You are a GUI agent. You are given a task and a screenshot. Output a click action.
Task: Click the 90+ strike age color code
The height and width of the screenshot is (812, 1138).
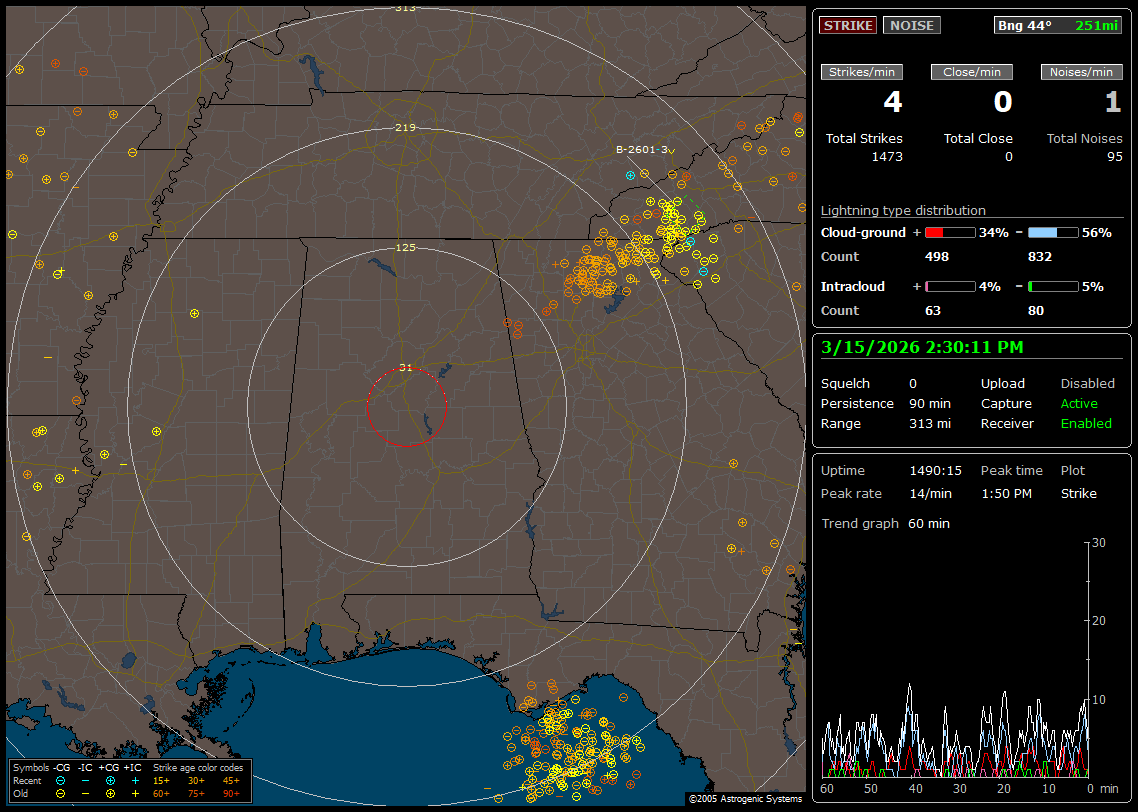pos(231,793)
